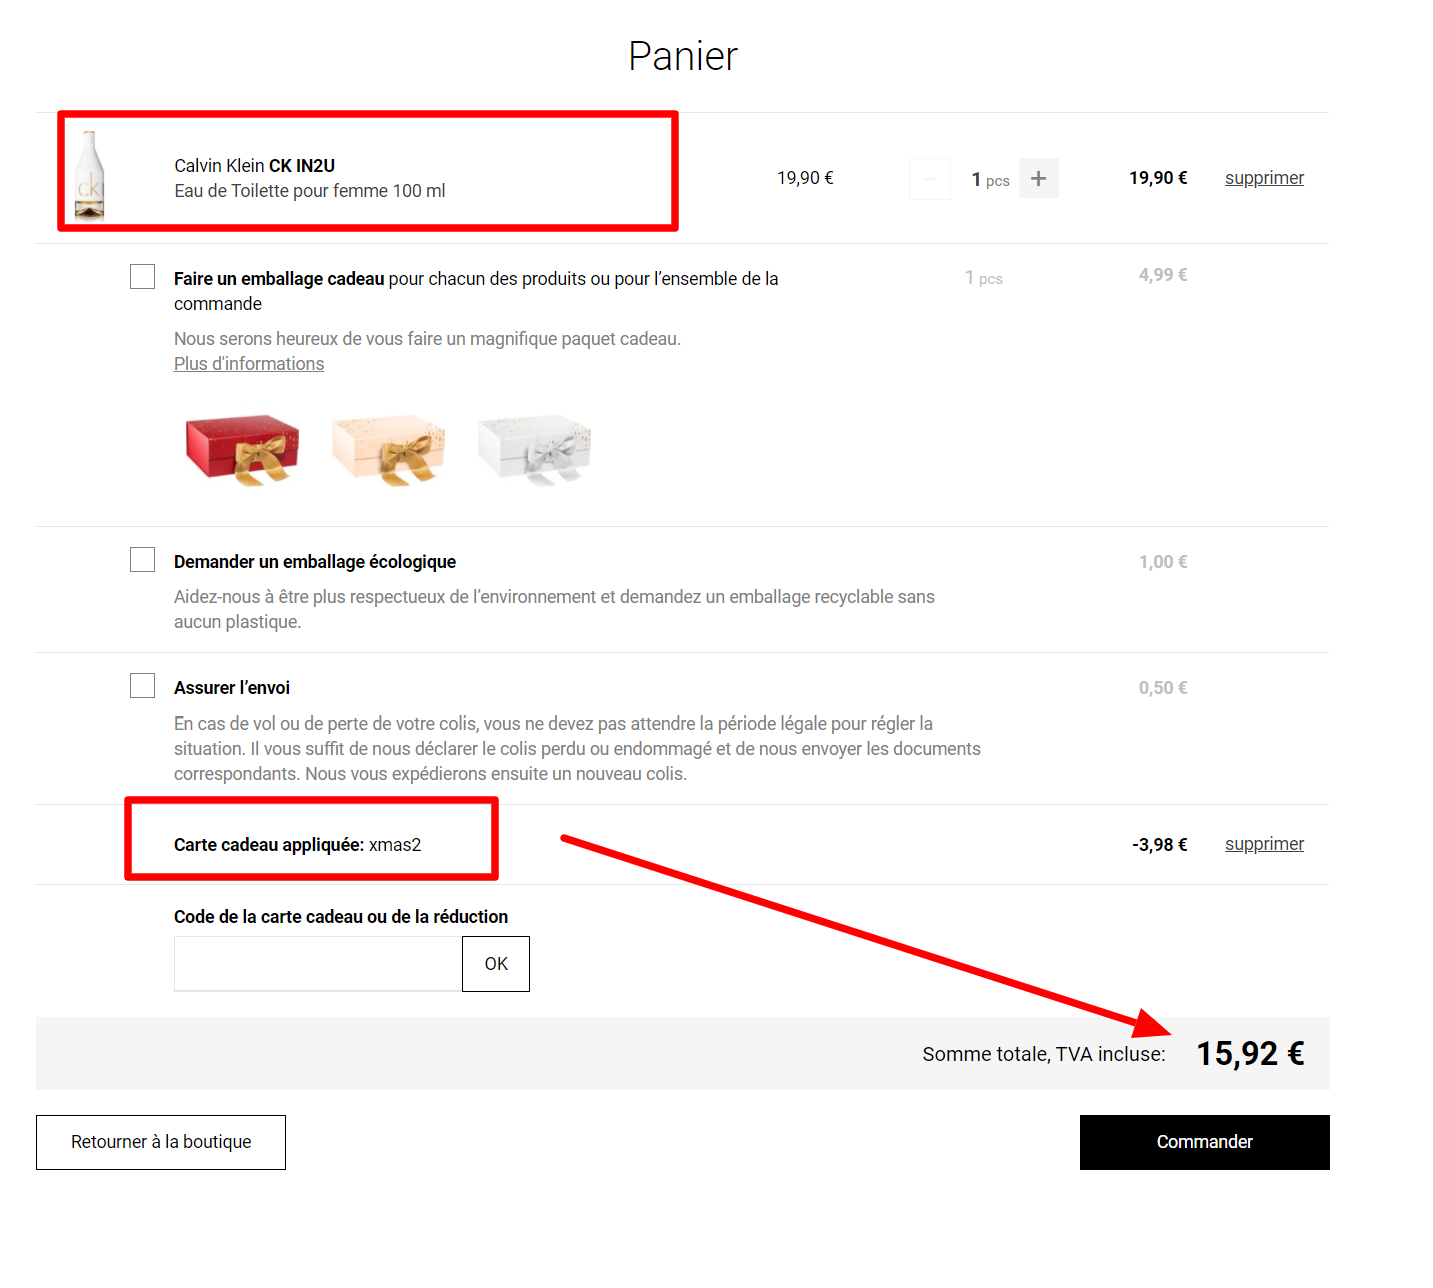Open 'Plus d'informations' about gift wrapping
The height and width of the screenshot is (1288, 1433).
[x=249, y=364]
